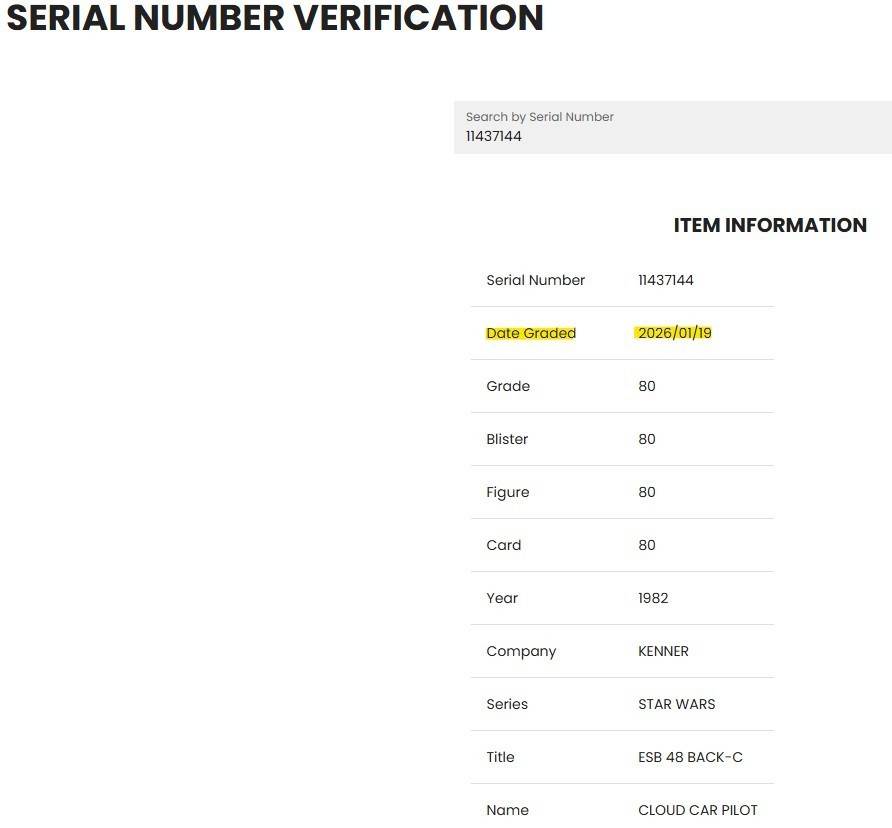Click the Grade row label
This screenshot has height=828, width=892.
click(x=508, y=386)
